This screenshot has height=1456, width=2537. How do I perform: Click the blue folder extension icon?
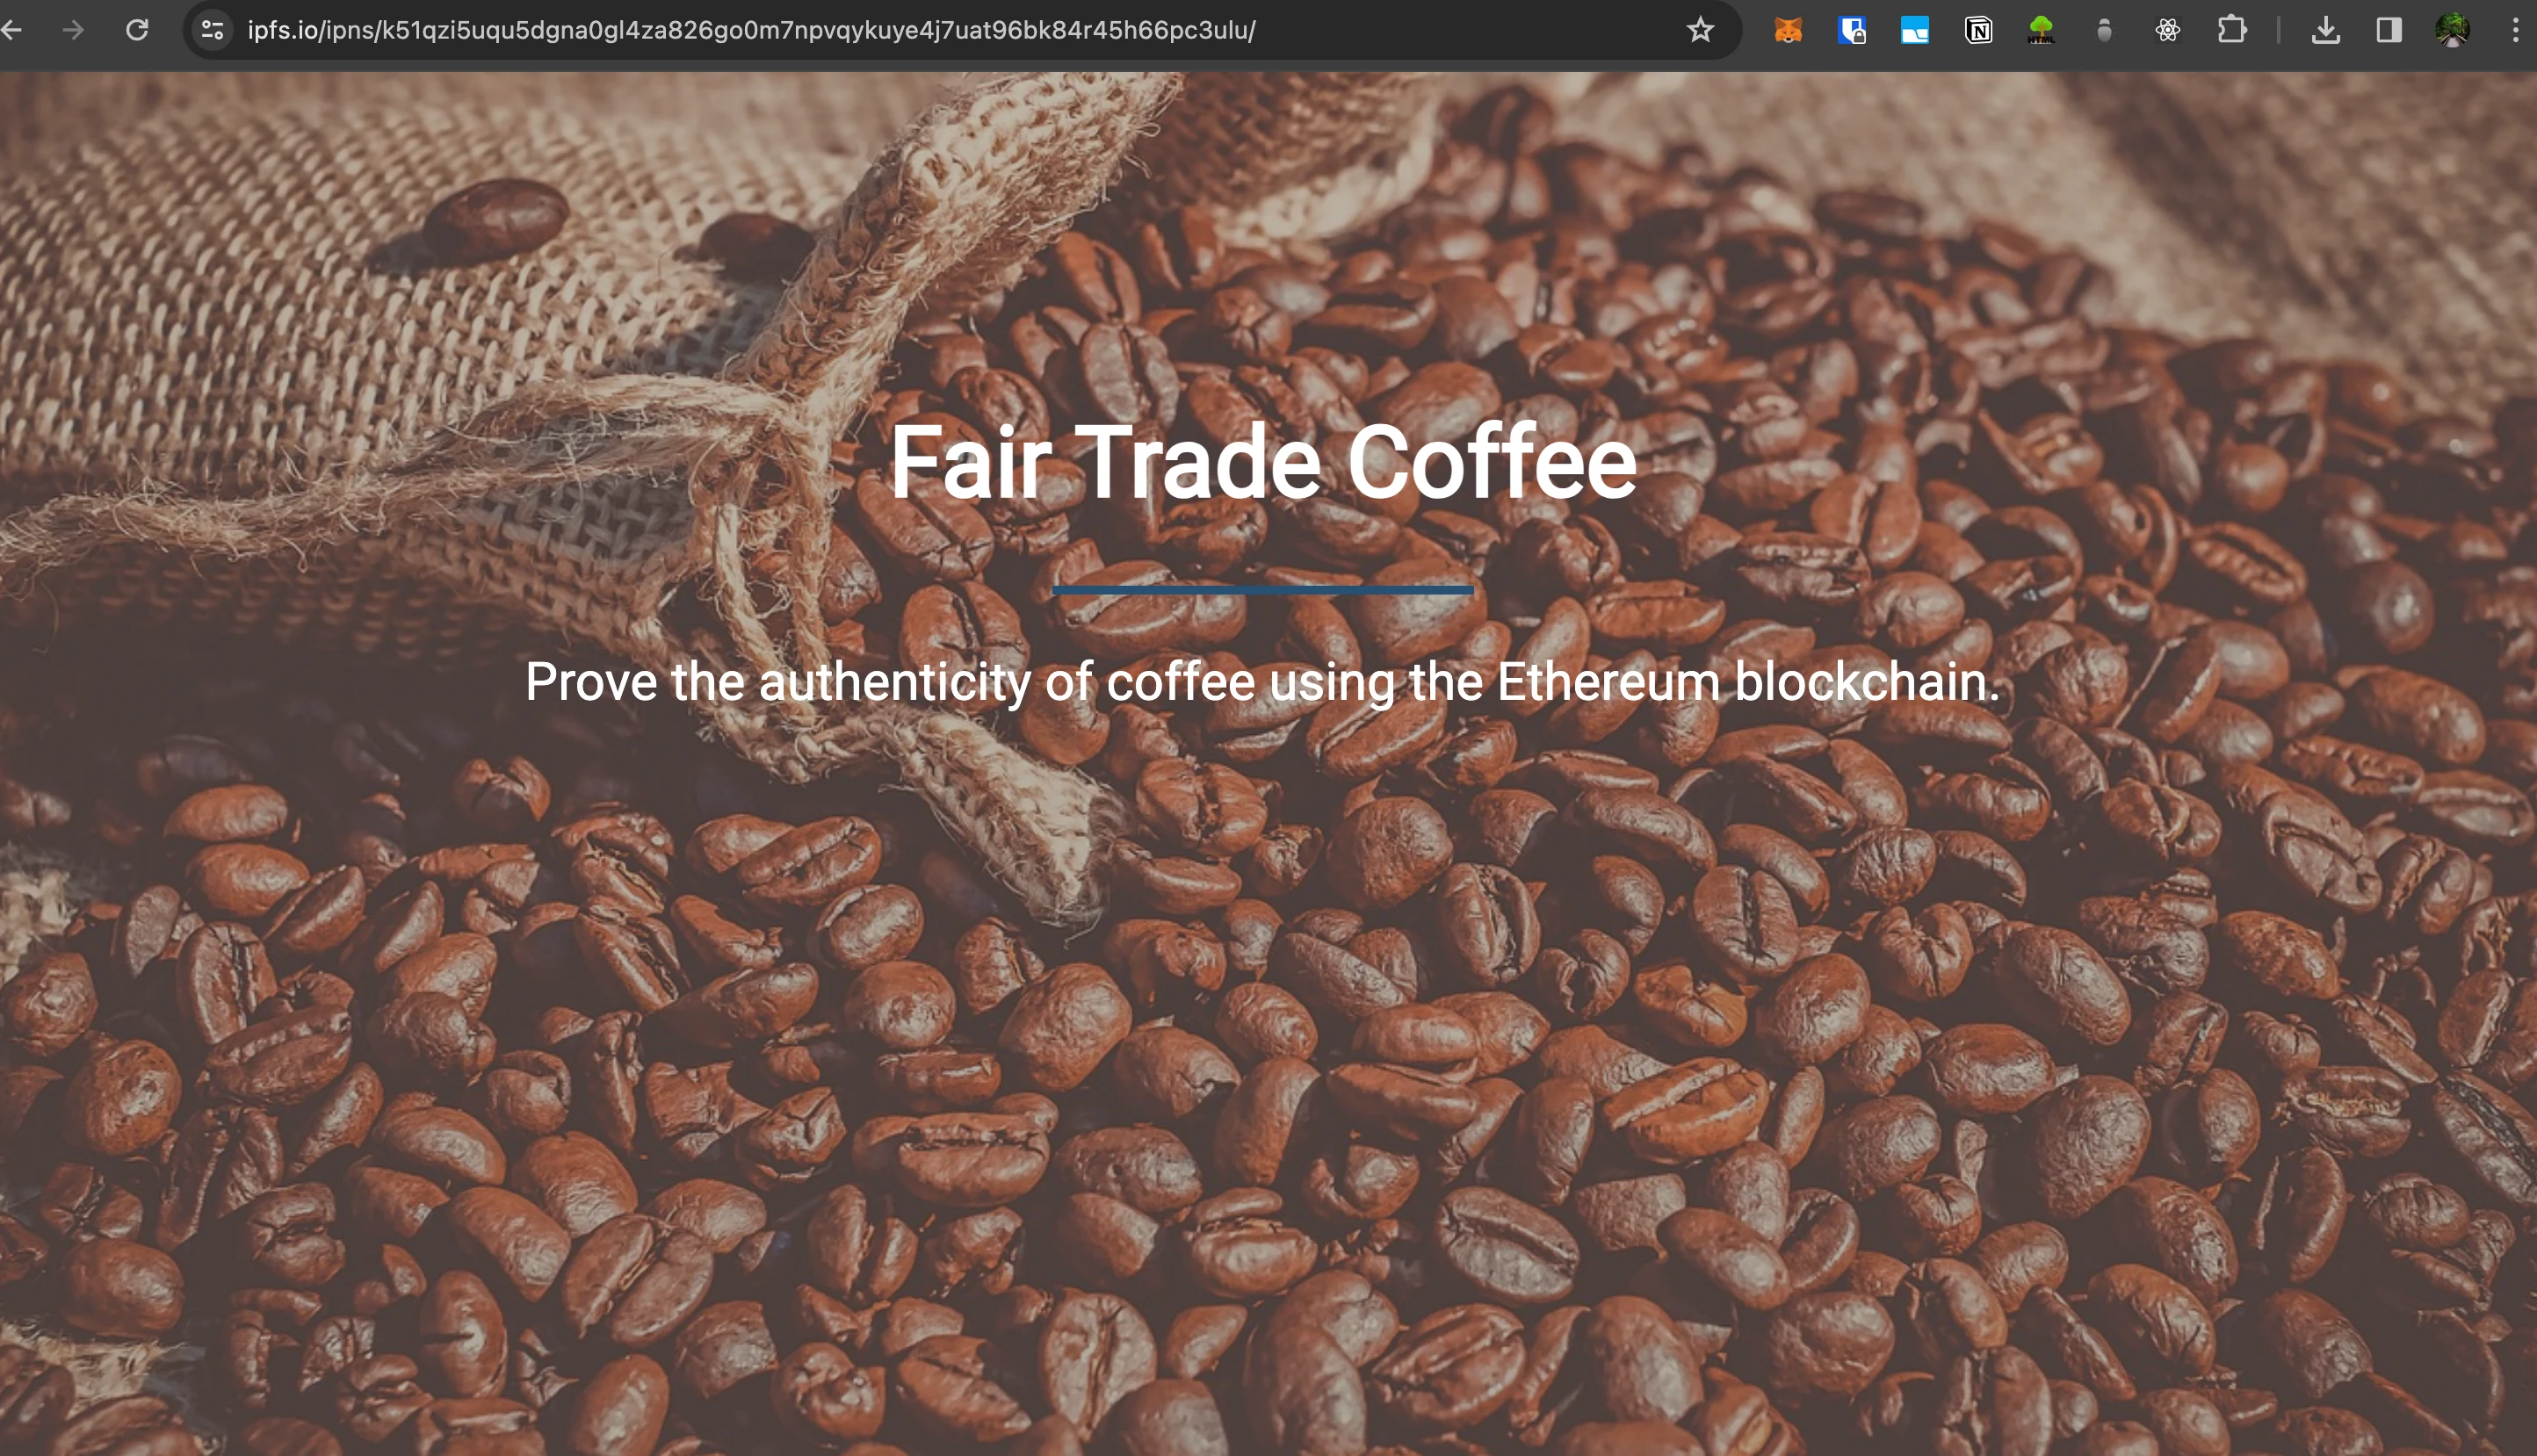click(1914, 30)
